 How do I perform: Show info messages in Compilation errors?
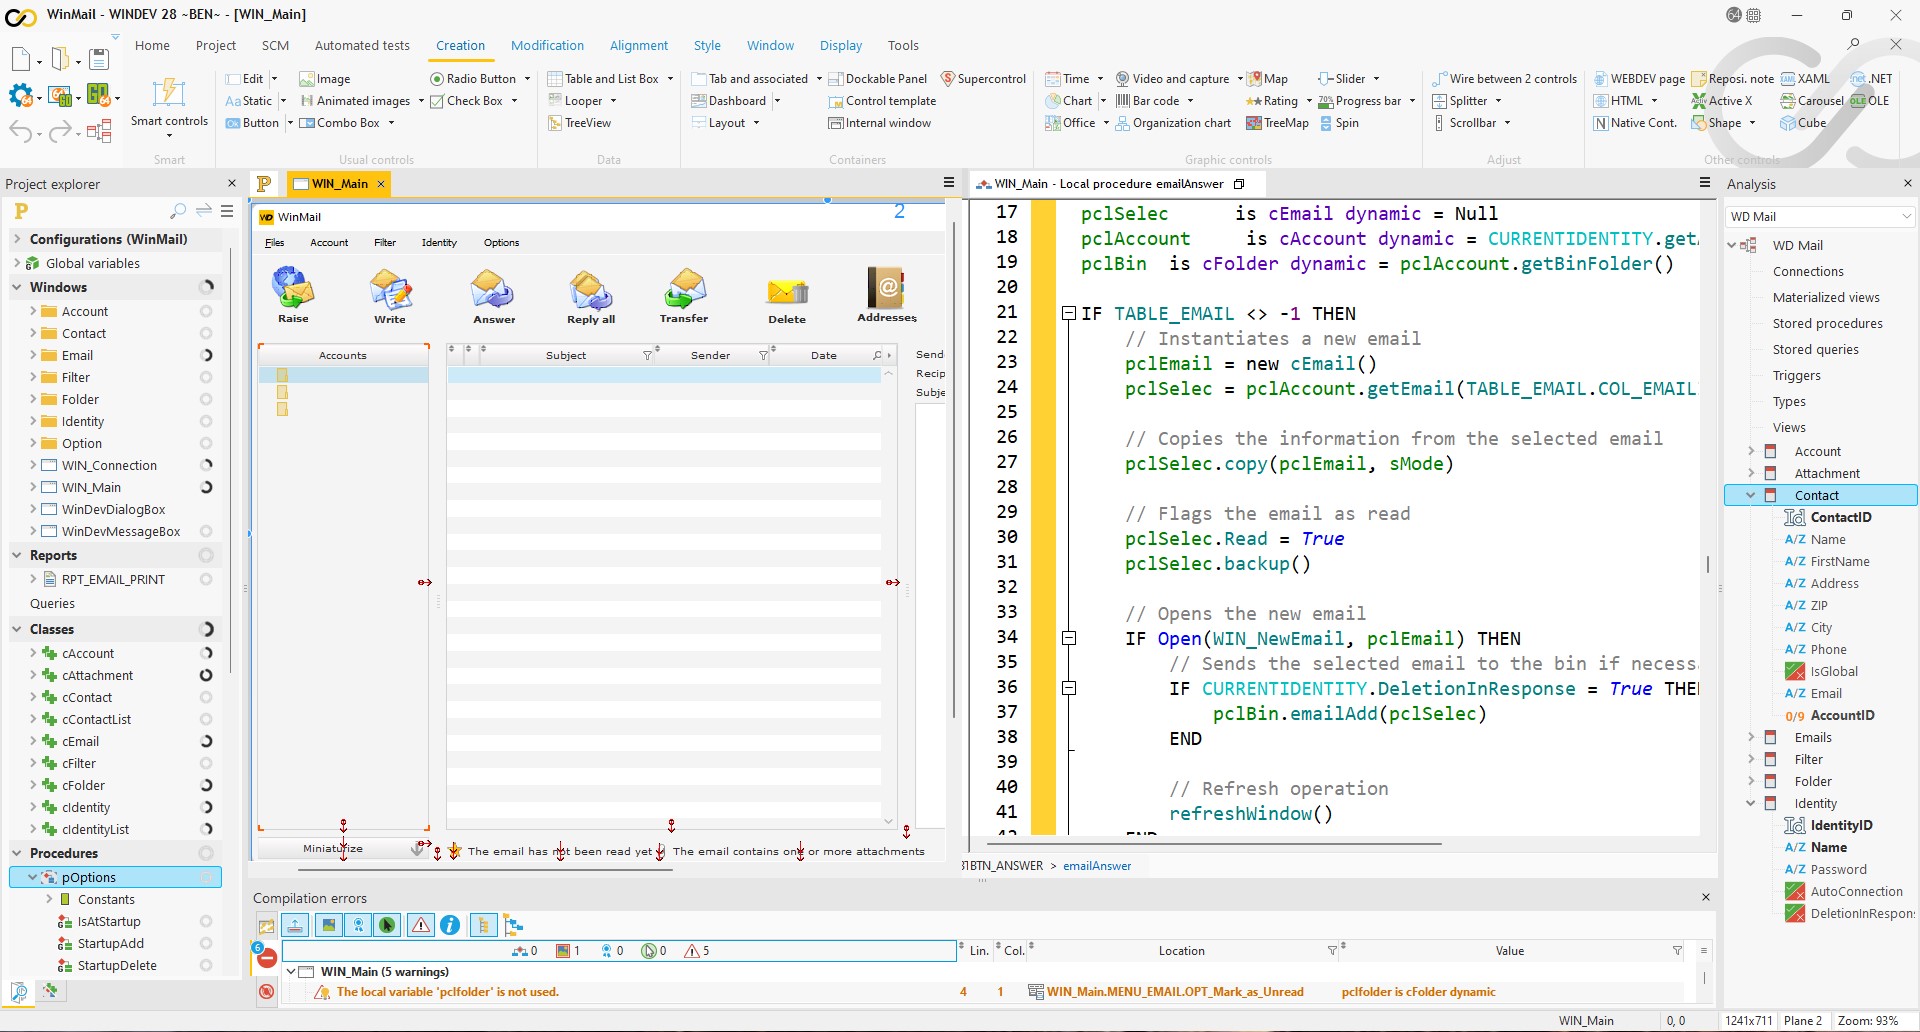pos(450,925)
